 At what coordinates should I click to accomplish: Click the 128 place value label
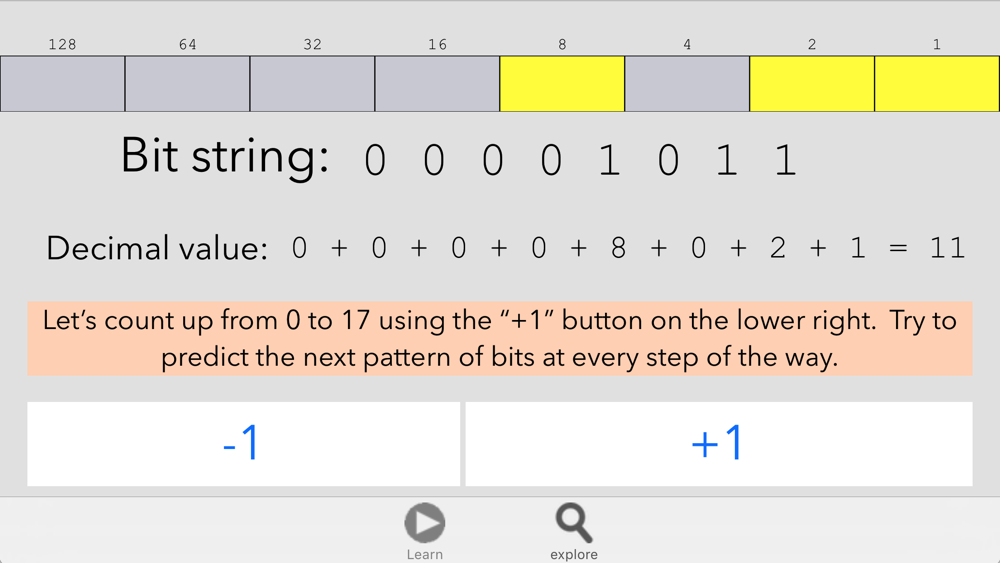(x=62, y=45)
